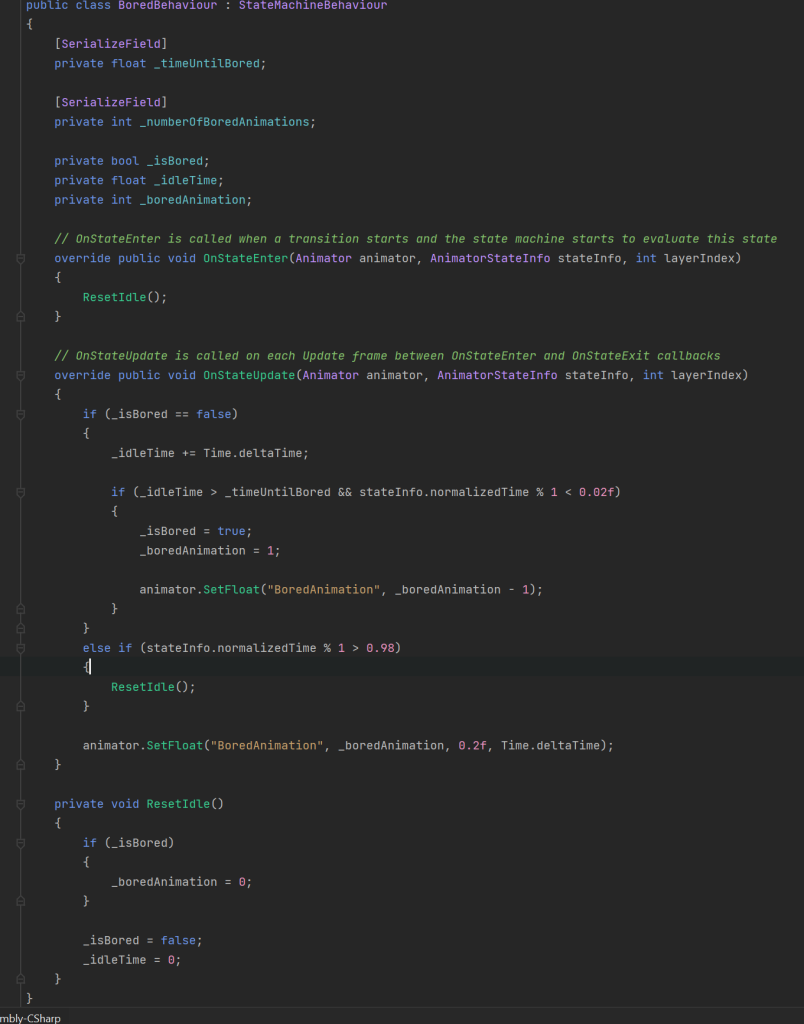Click the "BoredAnimation" string in the final SetFloat call

(x=267, y=746)
